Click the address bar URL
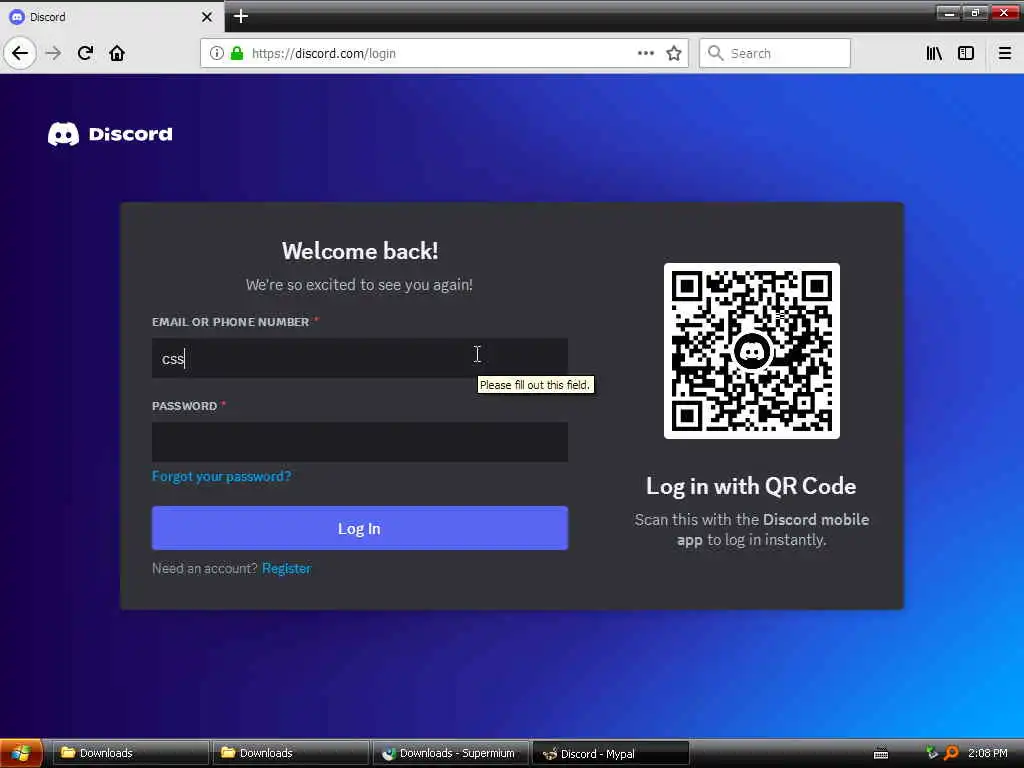Viewport: 1024px width, 768px height. pyautogui.click(x=324, y=53)
